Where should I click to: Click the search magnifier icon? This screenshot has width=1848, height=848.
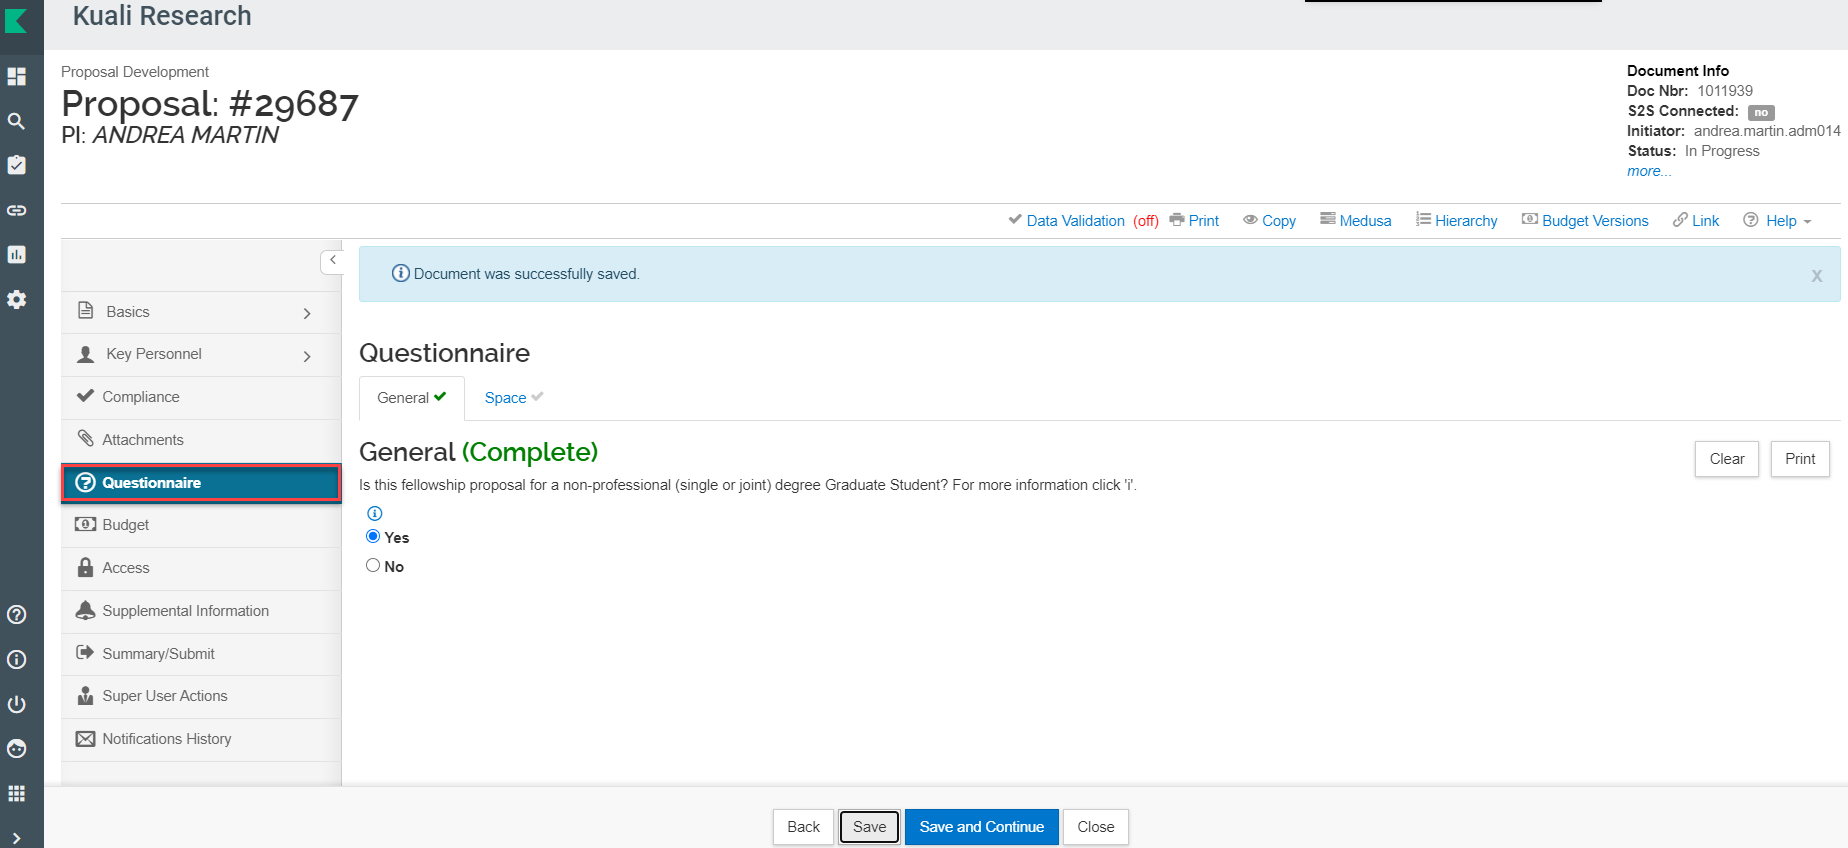click(17, 121)
